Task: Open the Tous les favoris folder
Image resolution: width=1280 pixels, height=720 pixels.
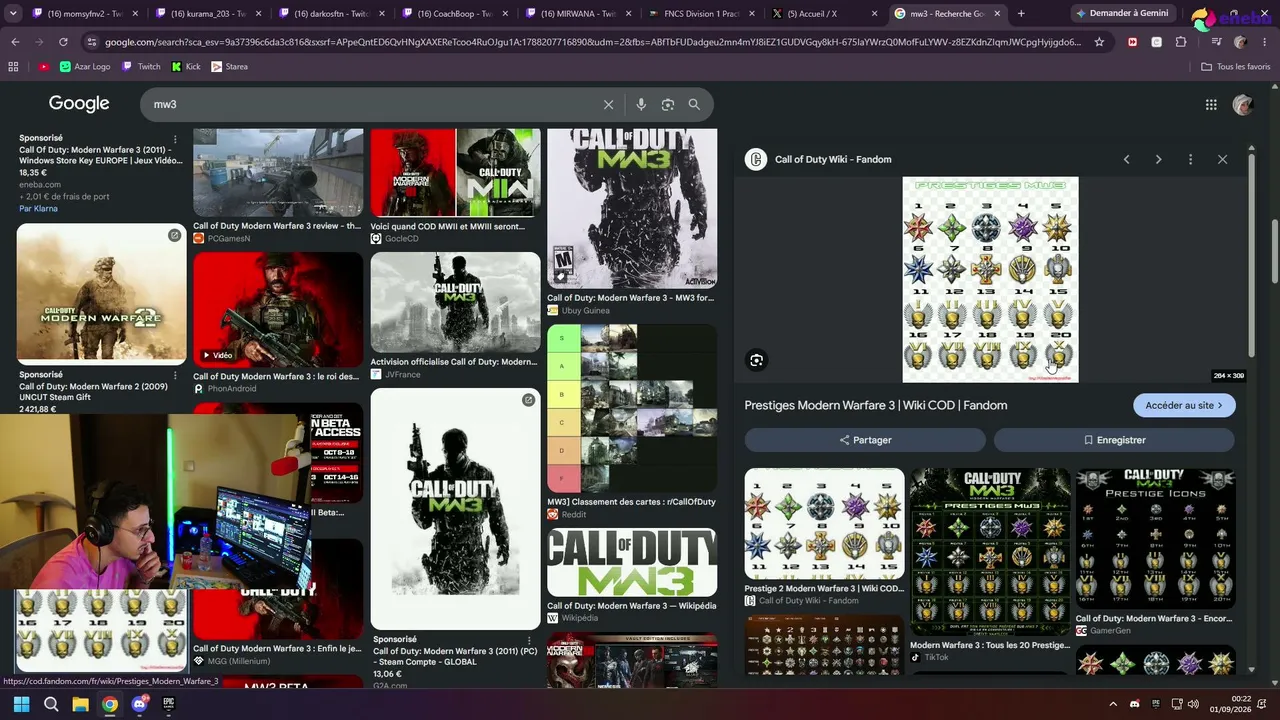Action: click(1236, 66)
